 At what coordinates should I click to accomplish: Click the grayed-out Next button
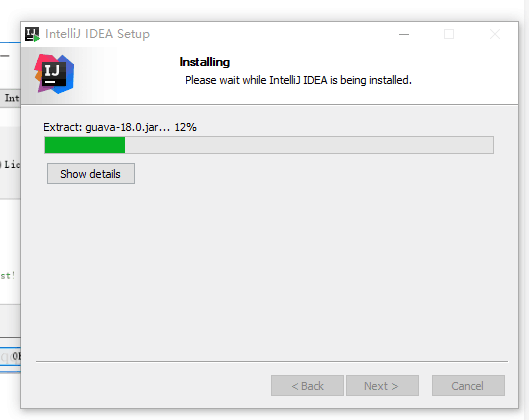pos(382,386)
